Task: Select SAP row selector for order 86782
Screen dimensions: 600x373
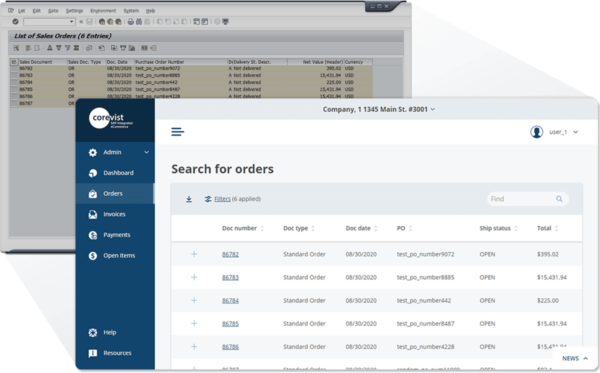Action: (x=14, y=68)
